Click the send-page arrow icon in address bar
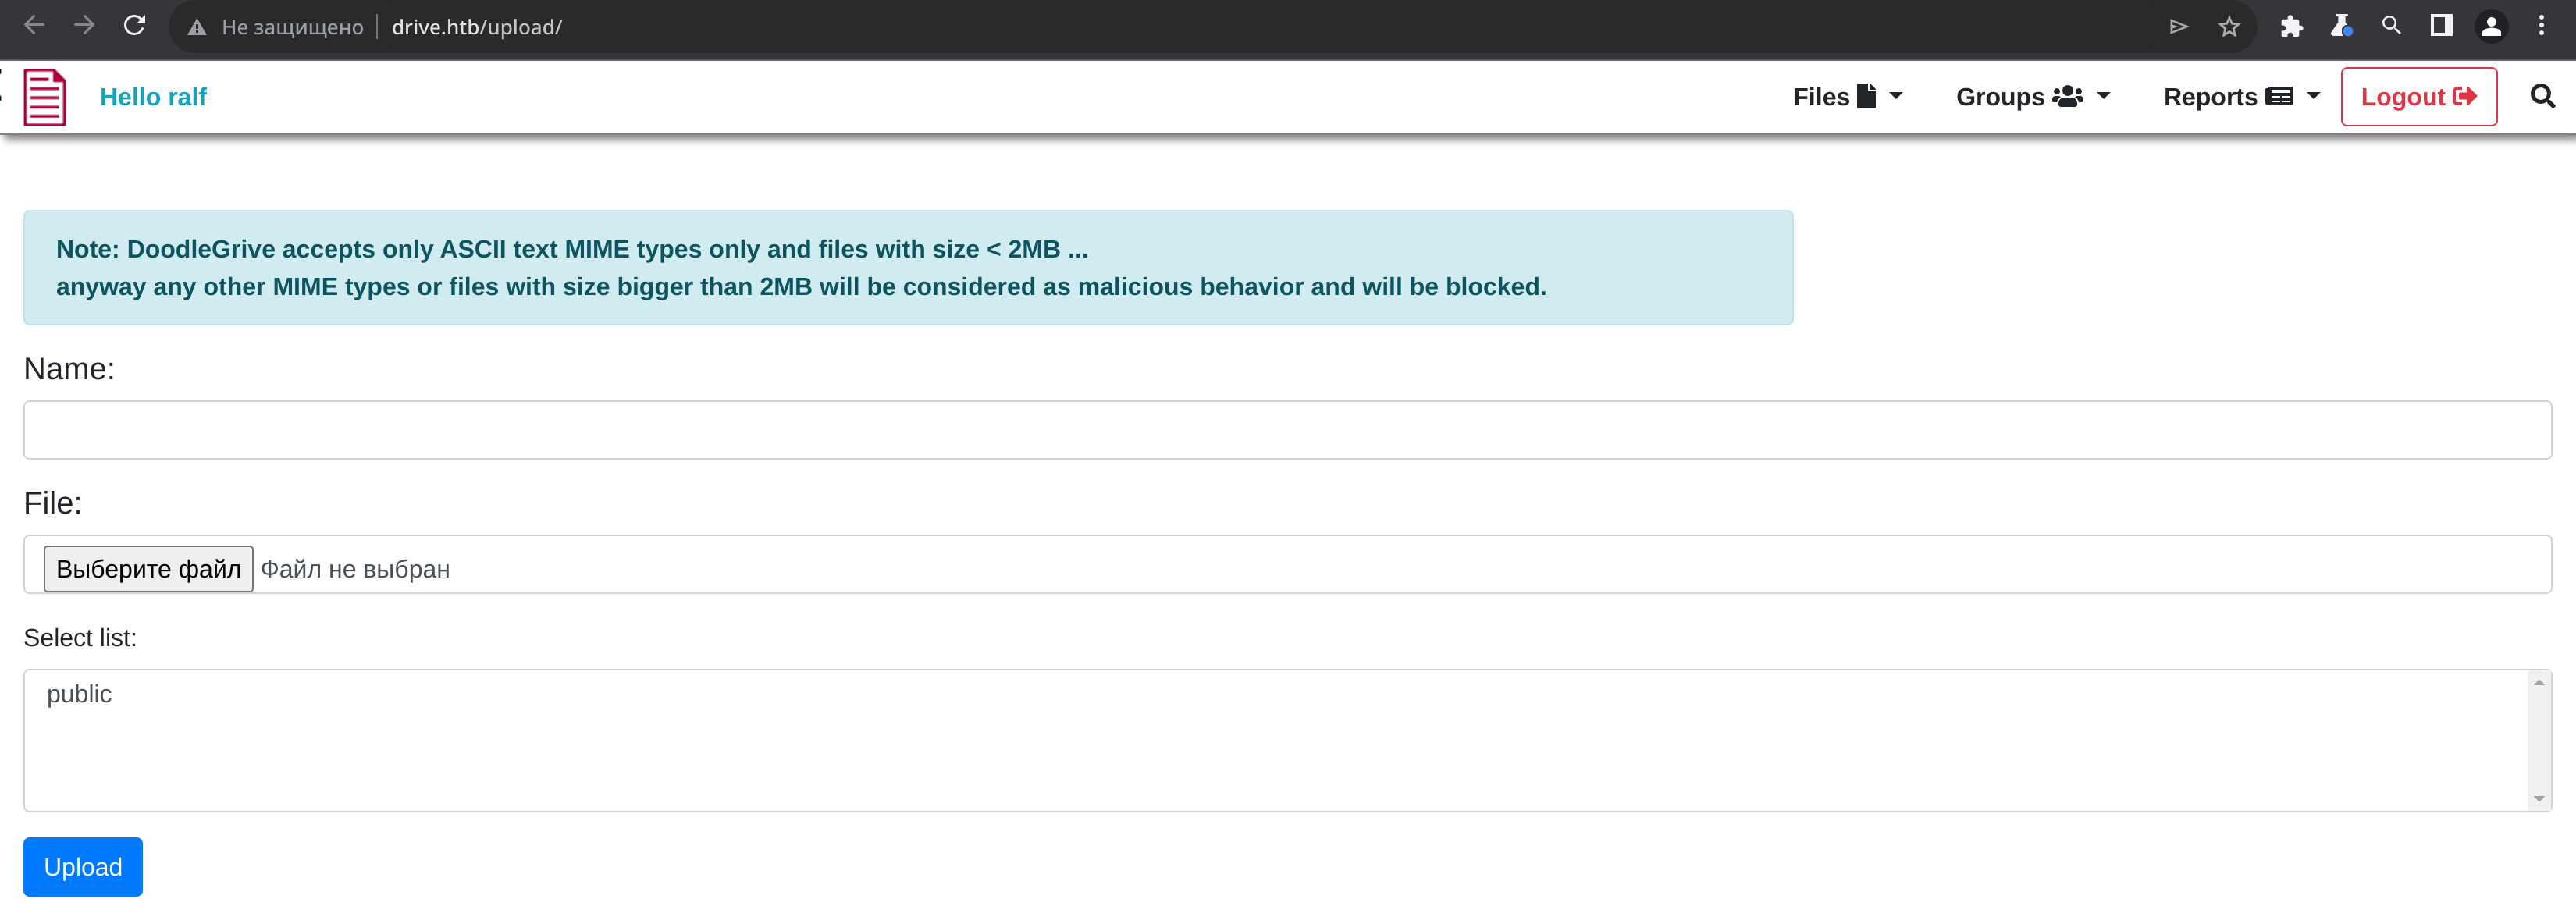The image size is (2576, 924). (x=2179, y=27)
